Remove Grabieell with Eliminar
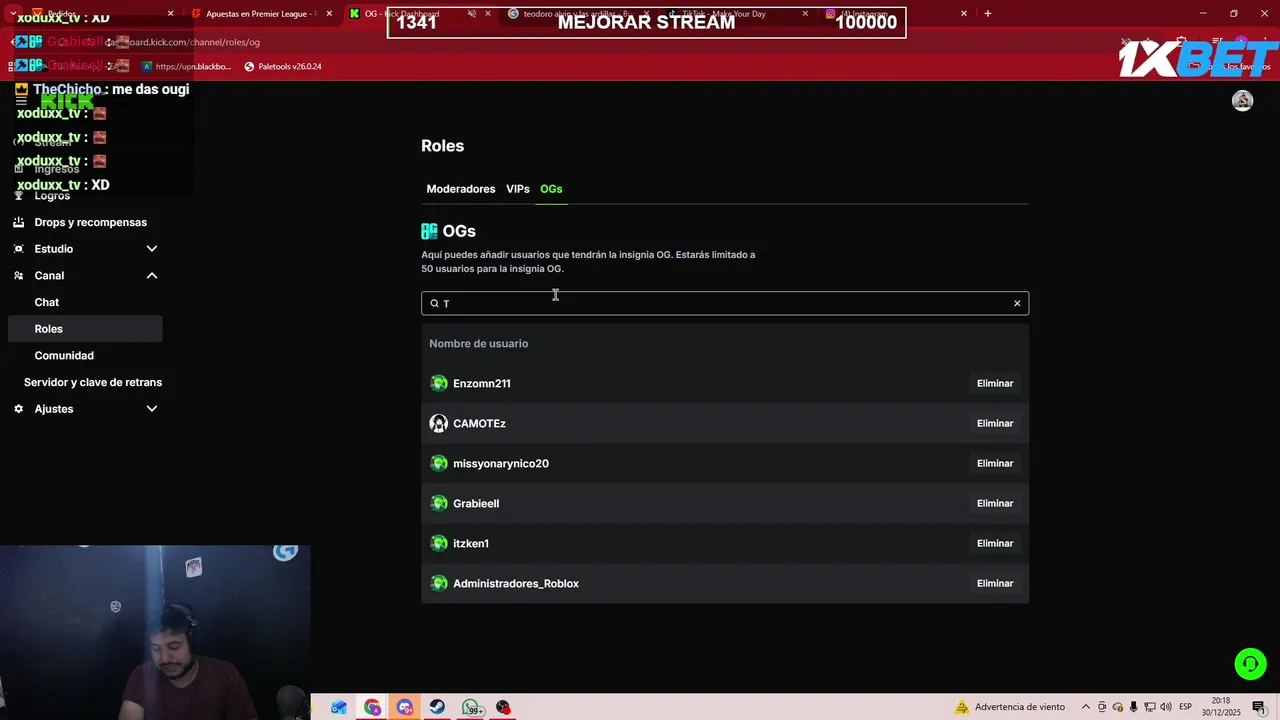Viewport: 1280px width, 720px height. [x=995, y=503]
